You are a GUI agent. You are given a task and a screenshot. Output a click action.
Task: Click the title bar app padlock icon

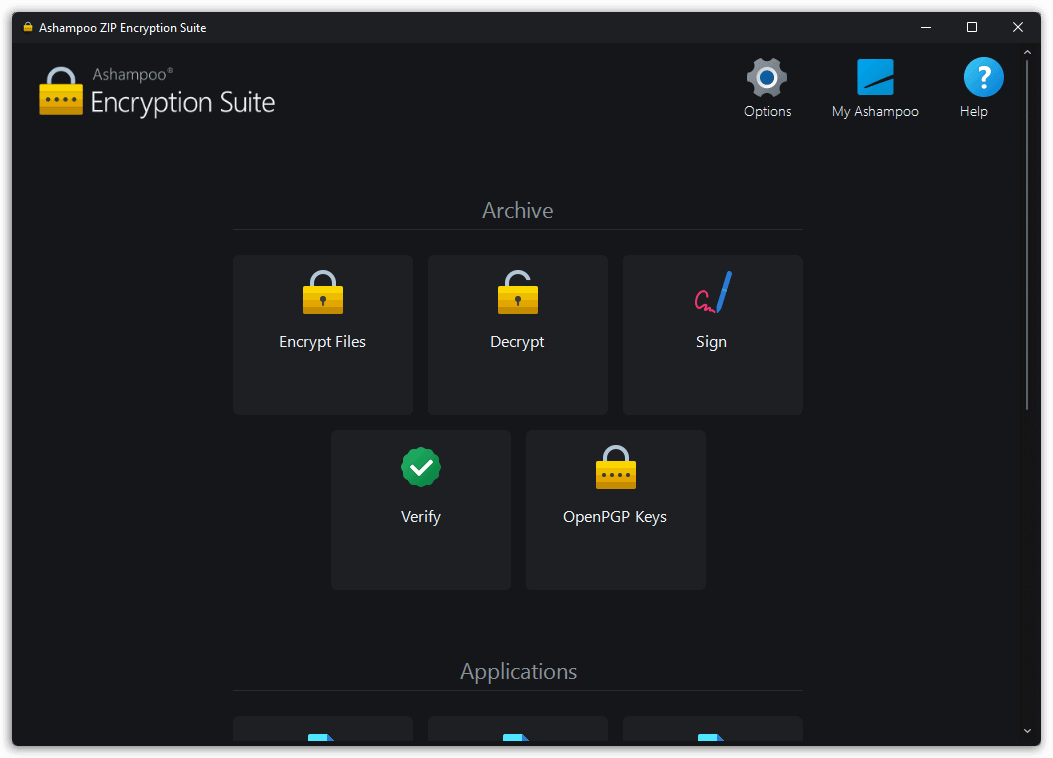(28, 28)
